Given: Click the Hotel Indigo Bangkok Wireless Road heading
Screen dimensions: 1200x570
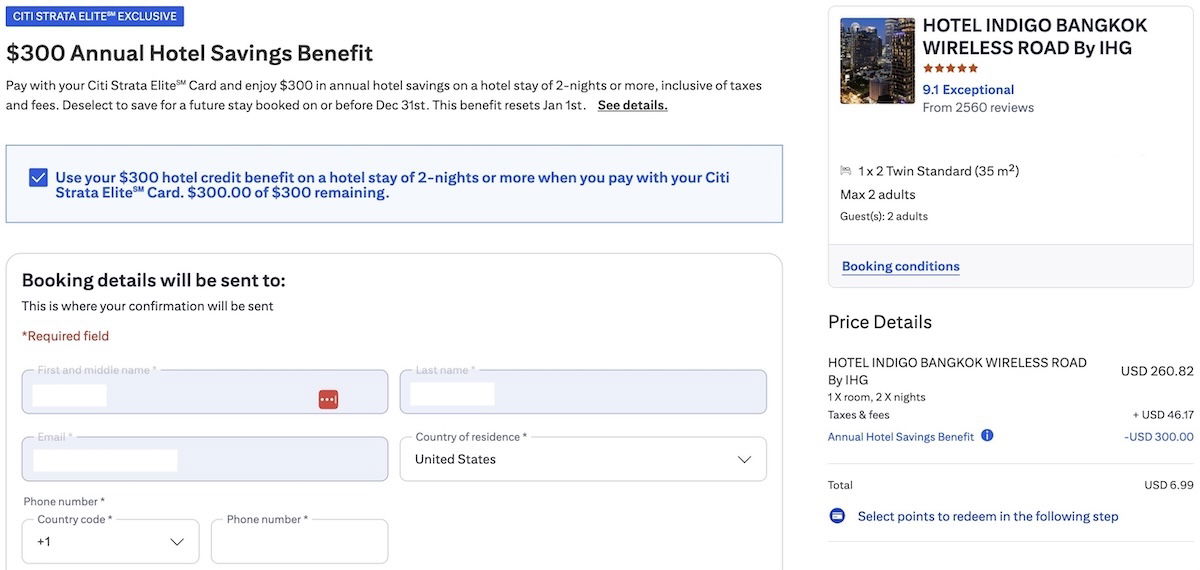Looking at the screenshot, I should pyautogui.click(x=1034, y=36).
